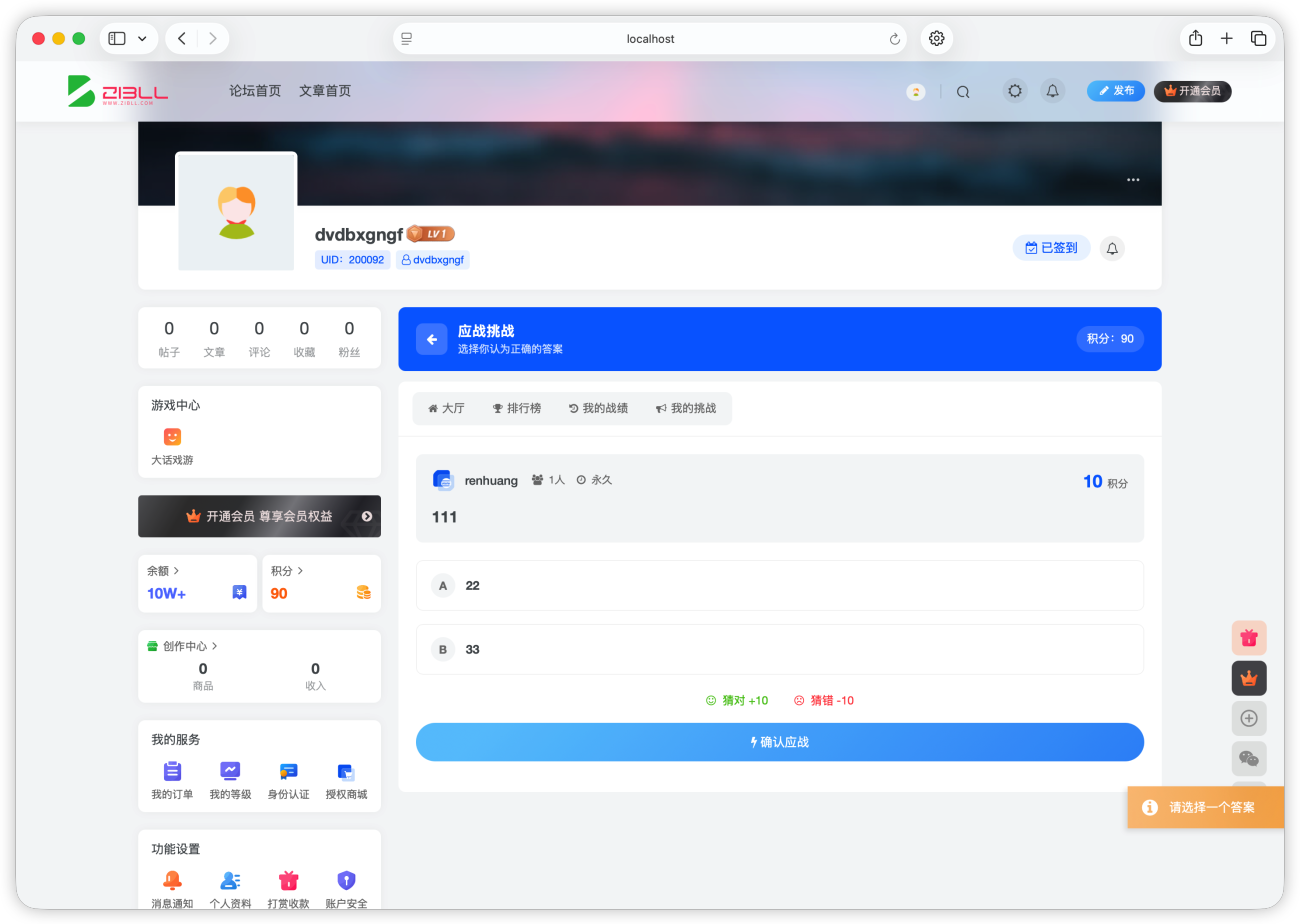Click the 开通会员 尊享会员权益 banner
The image size is (1300, 924).
(259, 516)
